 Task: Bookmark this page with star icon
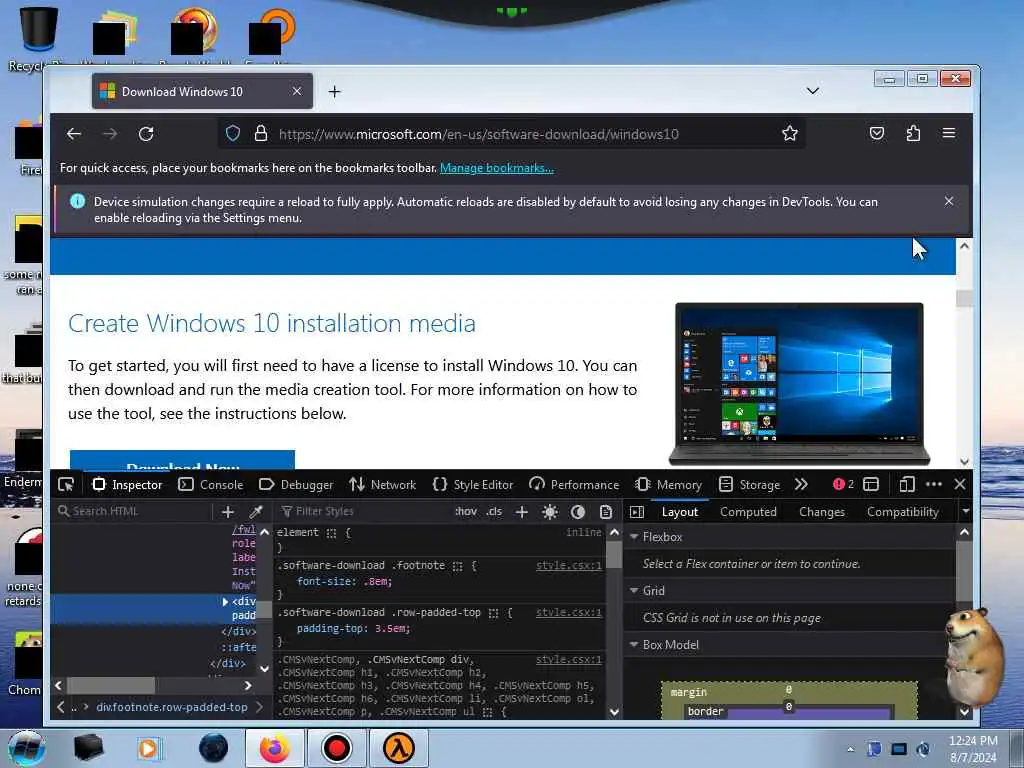tap(790, 134)
